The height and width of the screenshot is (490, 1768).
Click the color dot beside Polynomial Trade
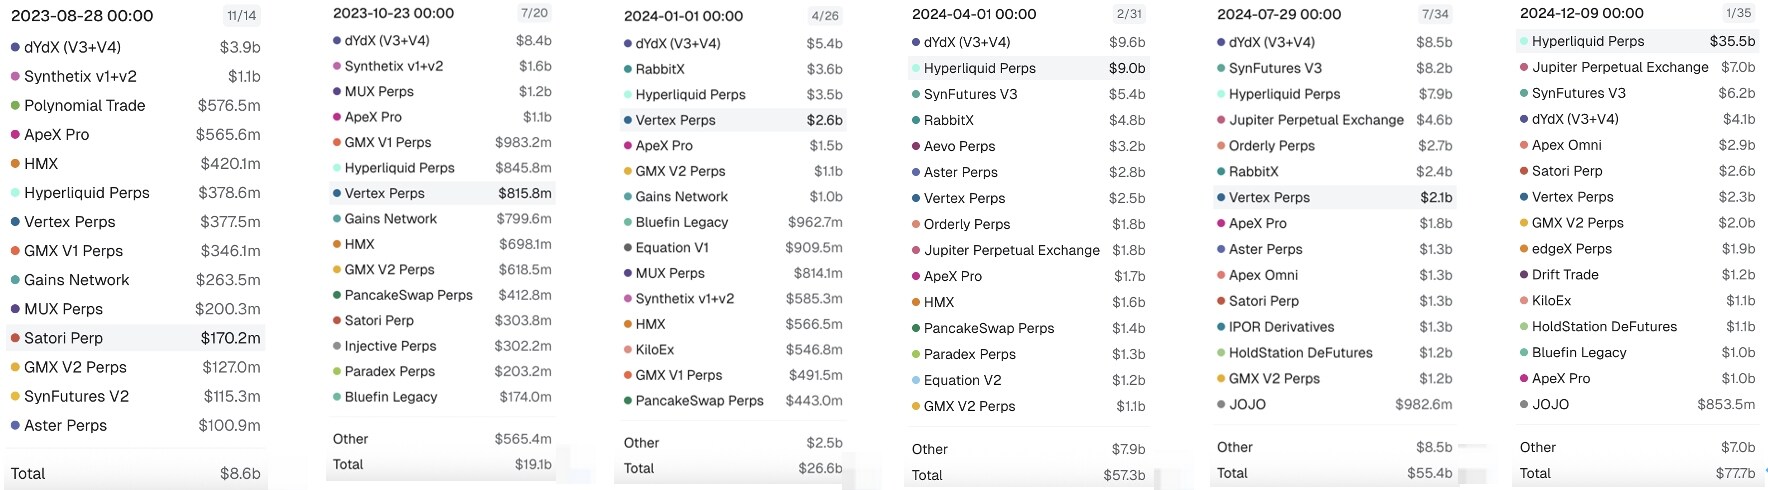[x=15, y=106]
